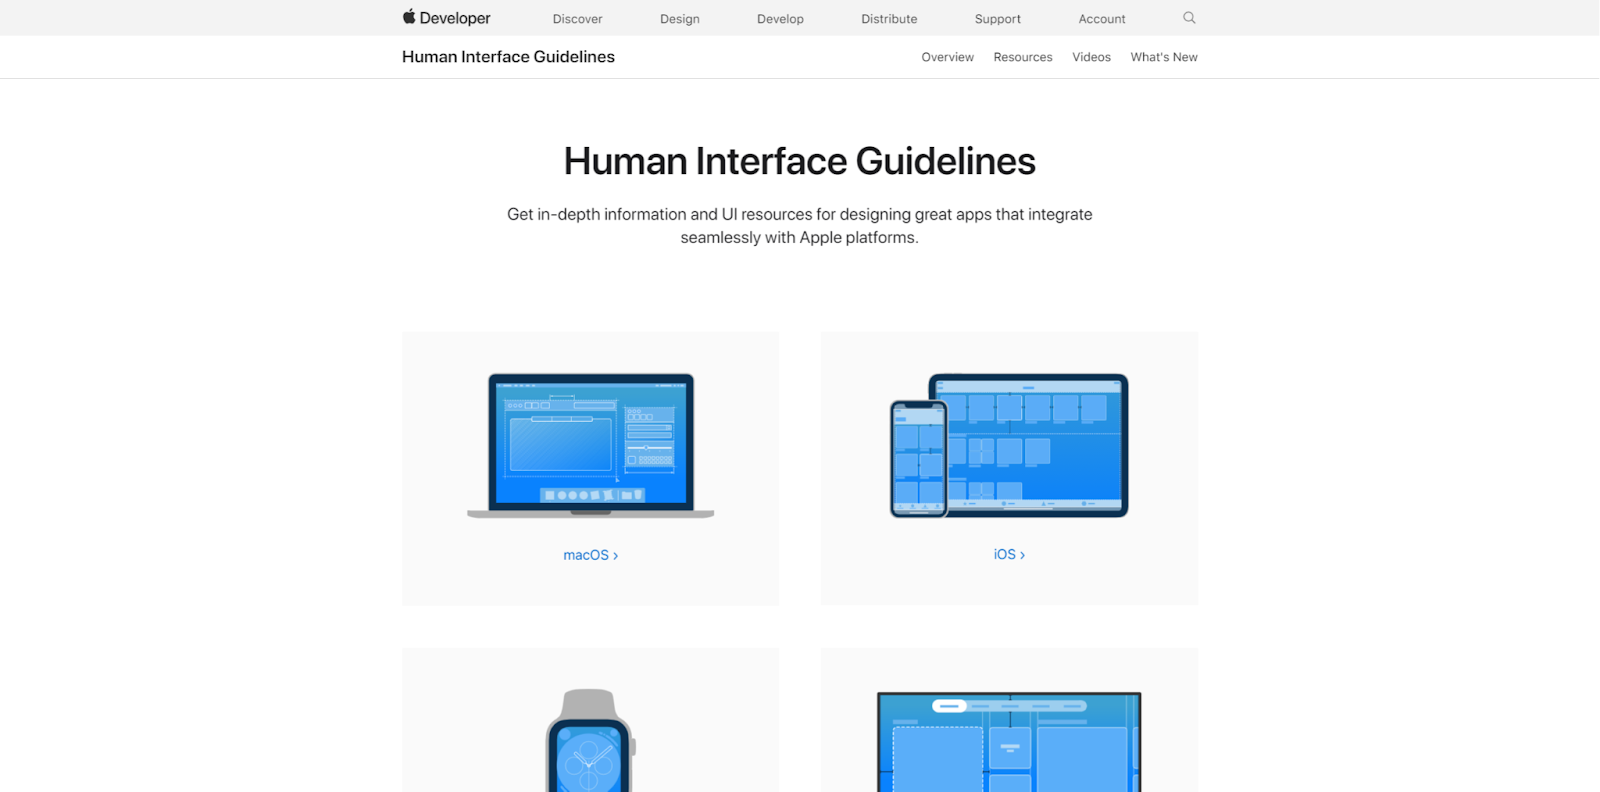
Task: Click the iPhone and iPad illustration
Action: pos(1009,445)
